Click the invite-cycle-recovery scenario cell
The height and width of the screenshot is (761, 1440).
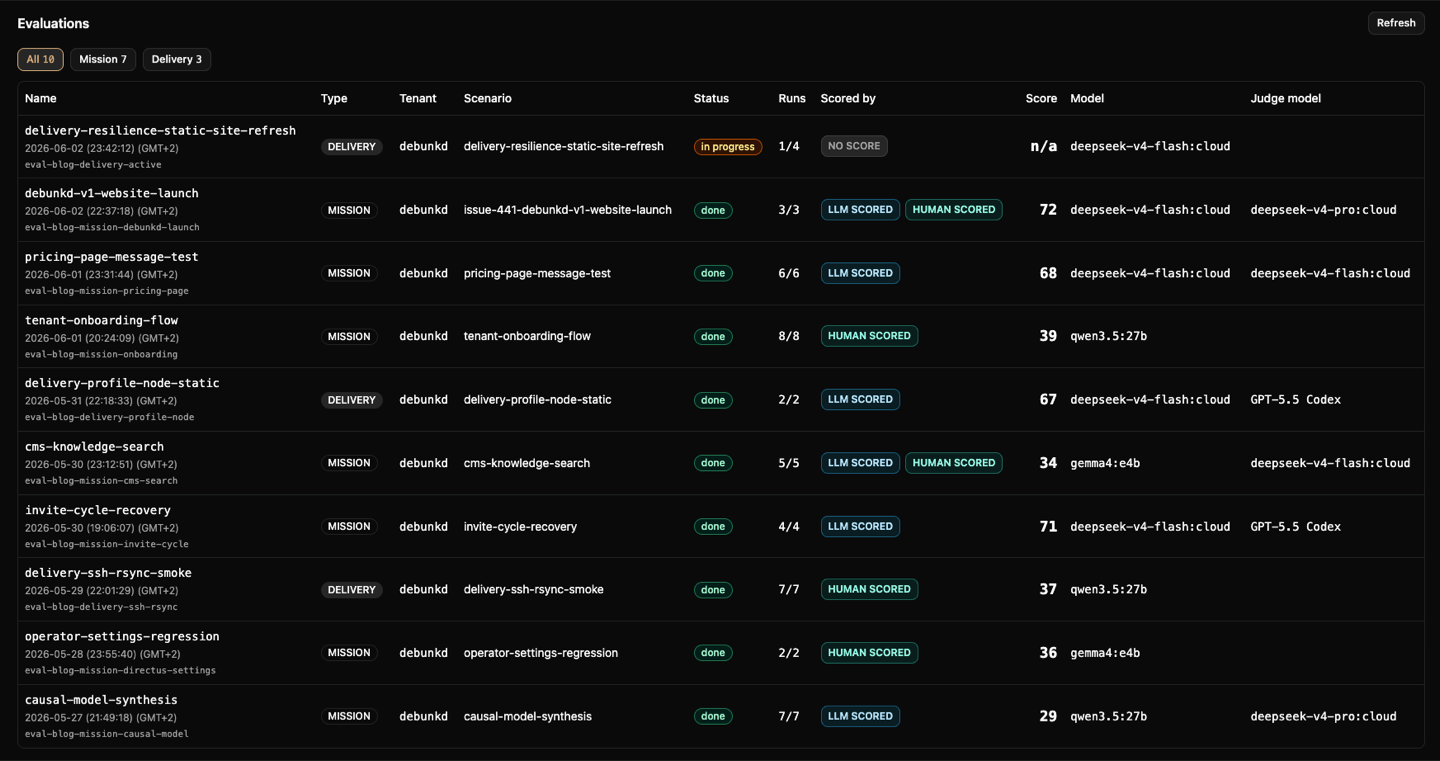click(x=520, y=527)
